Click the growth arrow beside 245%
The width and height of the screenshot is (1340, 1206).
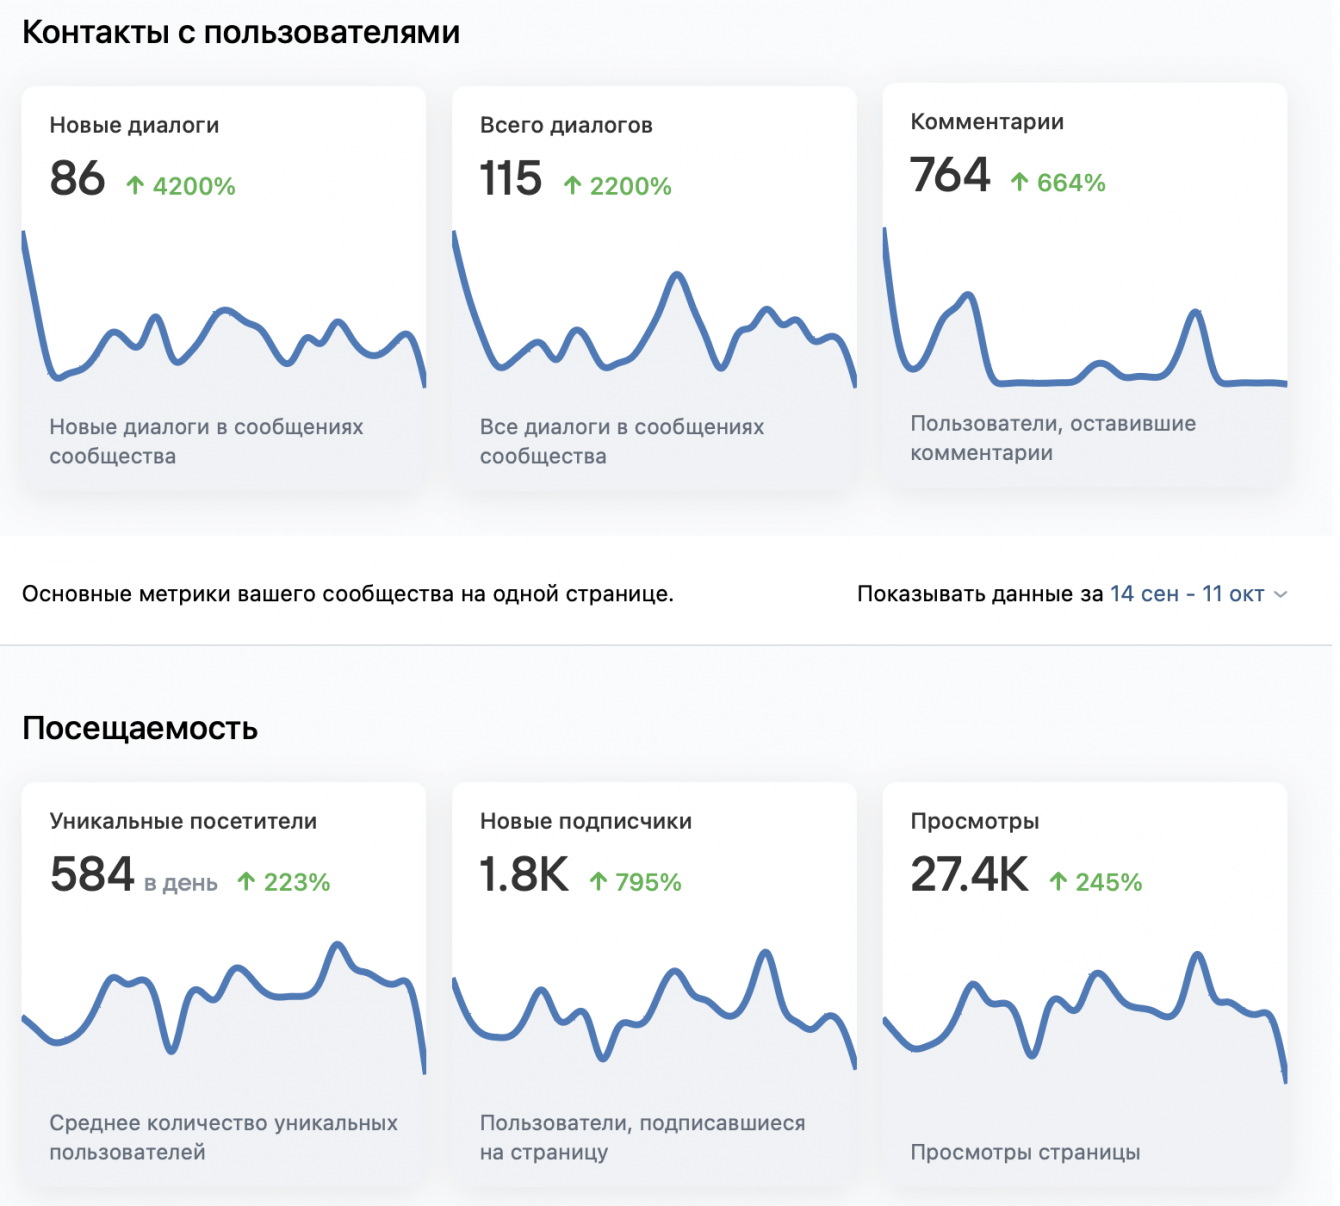coord(1058,882)
